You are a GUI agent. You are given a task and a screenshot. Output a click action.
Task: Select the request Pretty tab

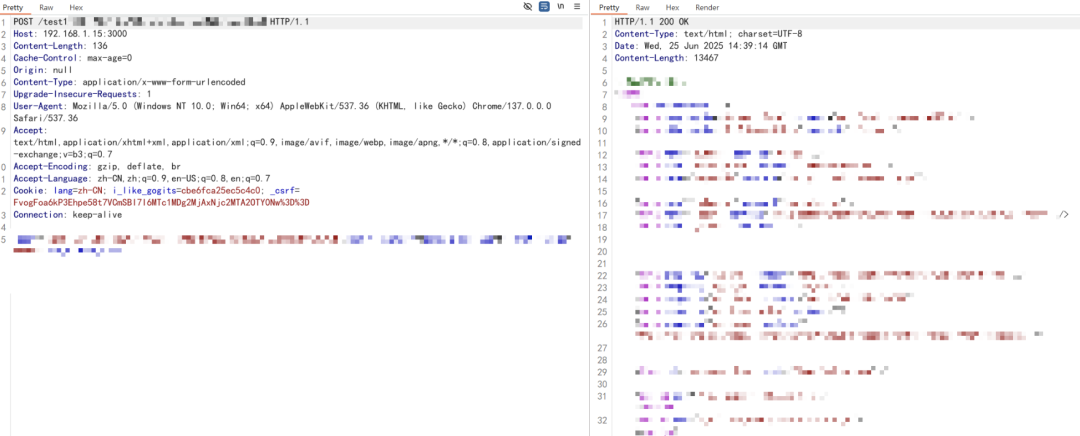[13, 7]
